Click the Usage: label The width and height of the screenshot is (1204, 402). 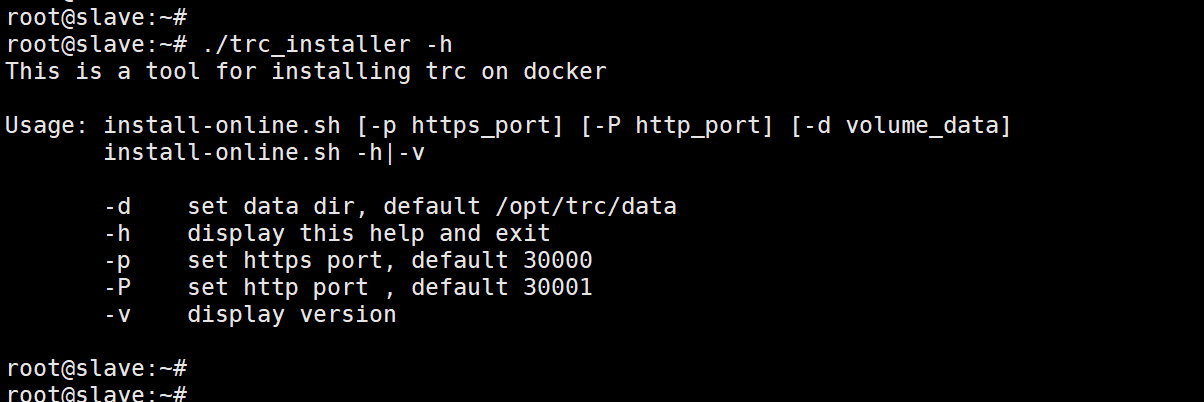click(x=47, y=125)
